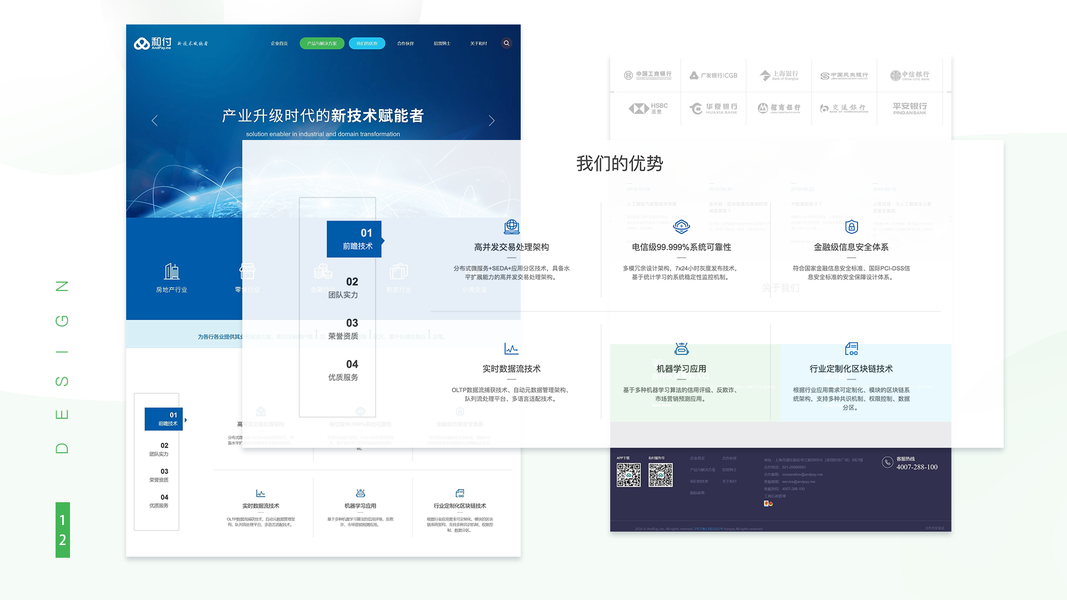Click the 我们的优势 section heading
The image size is (1067, 600).
619,163
